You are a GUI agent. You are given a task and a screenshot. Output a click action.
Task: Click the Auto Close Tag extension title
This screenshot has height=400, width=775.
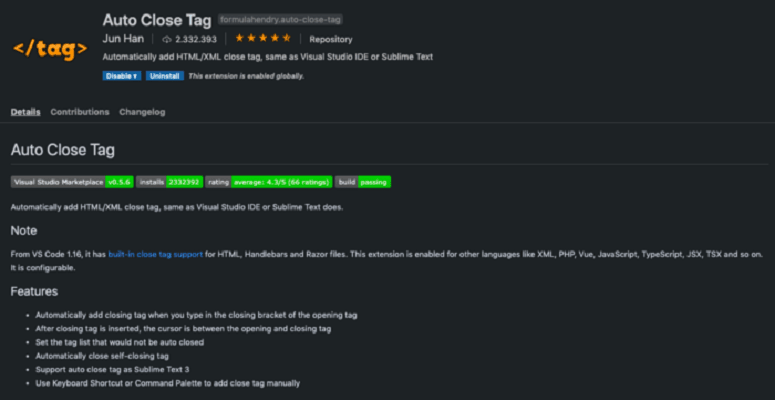pyautogui.click(x=157, y=20)
